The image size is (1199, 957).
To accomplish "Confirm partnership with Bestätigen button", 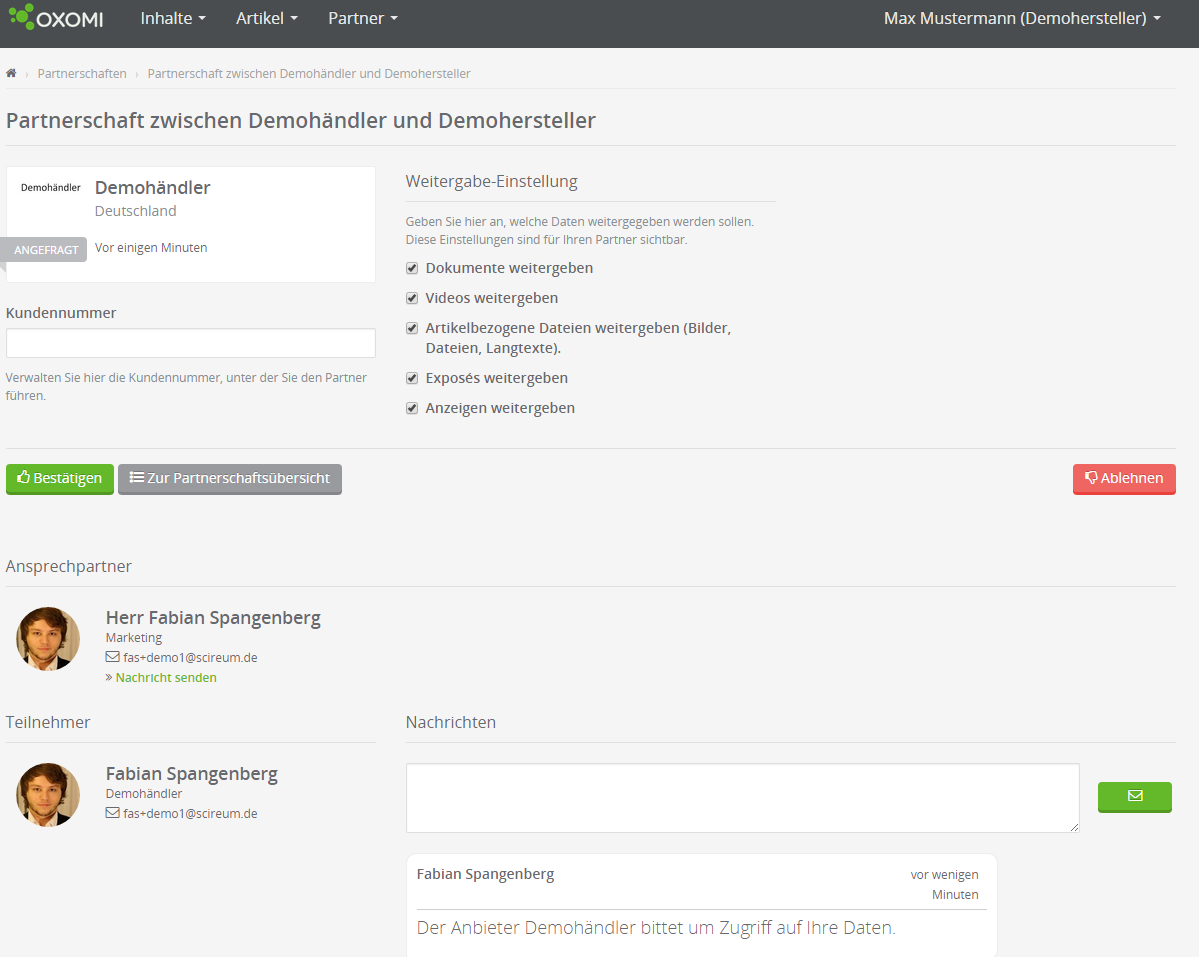I will (x=60, y=479).
